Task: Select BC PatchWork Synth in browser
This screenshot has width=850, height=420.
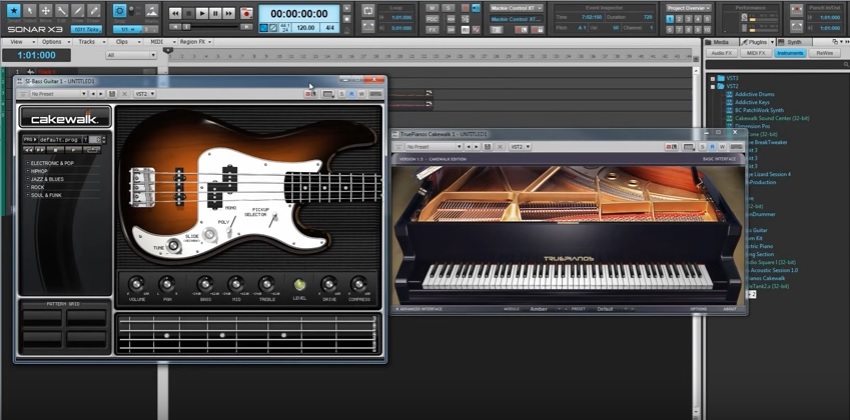Action: [759, 110]
